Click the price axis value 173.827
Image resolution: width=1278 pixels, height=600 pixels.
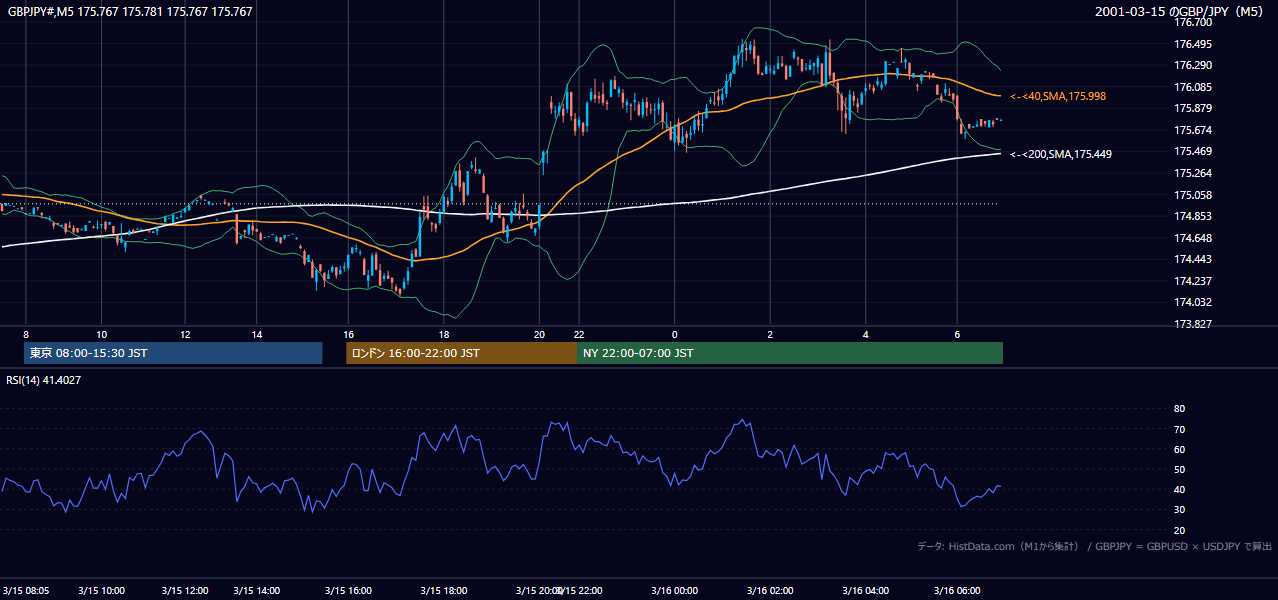[x=1193, y=324]
